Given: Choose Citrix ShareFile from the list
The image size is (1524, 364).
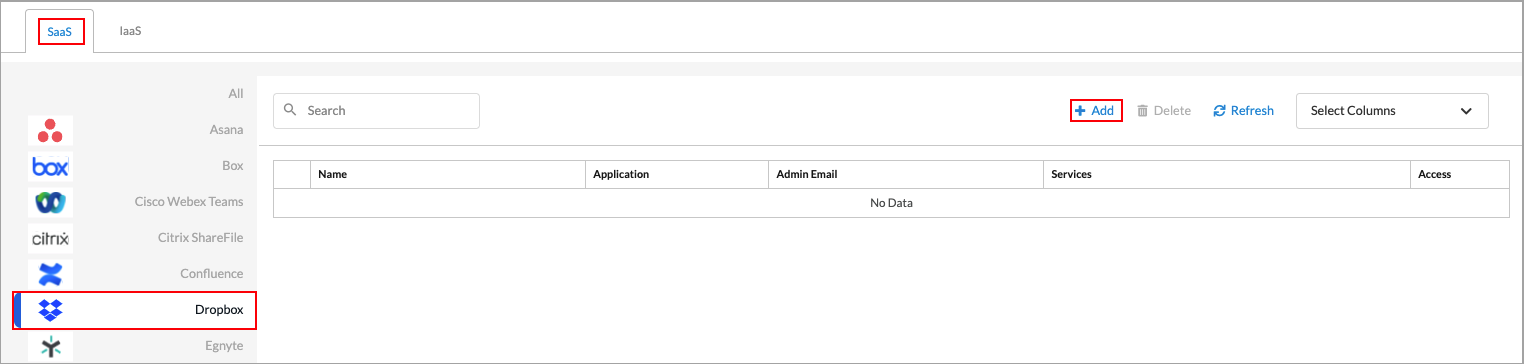Looking at the screenshot, I should click(x=200, y=238).
